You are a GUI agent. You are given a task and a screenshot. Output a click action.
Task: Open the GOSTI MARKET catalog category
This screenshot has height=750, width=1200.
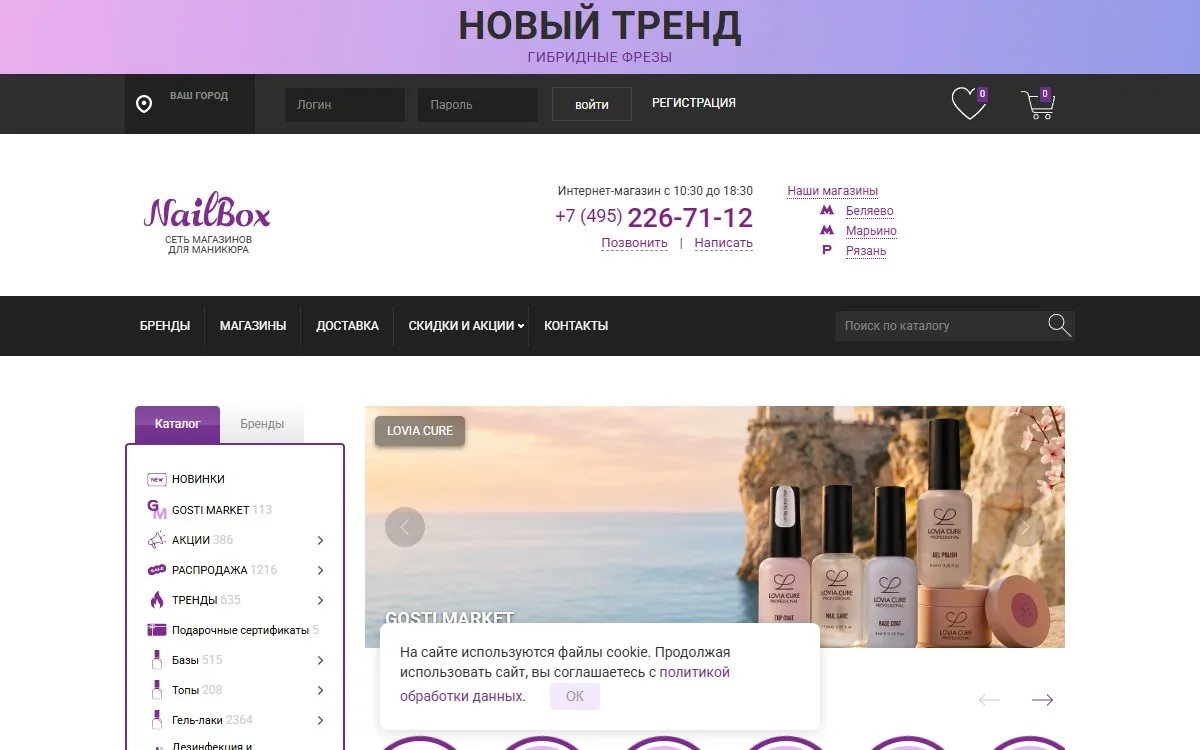pos(211,510)
